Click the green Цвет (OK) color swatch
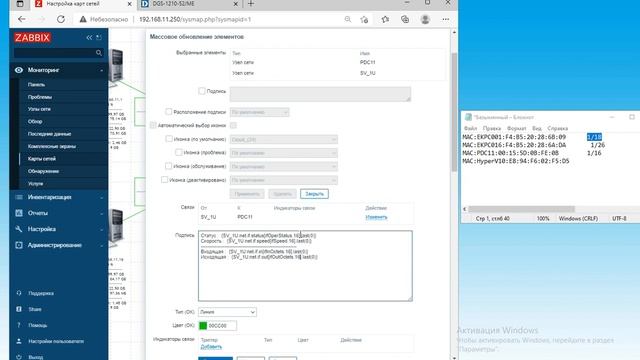Screen dimensions: 640x360 click(x=203, y=326)
